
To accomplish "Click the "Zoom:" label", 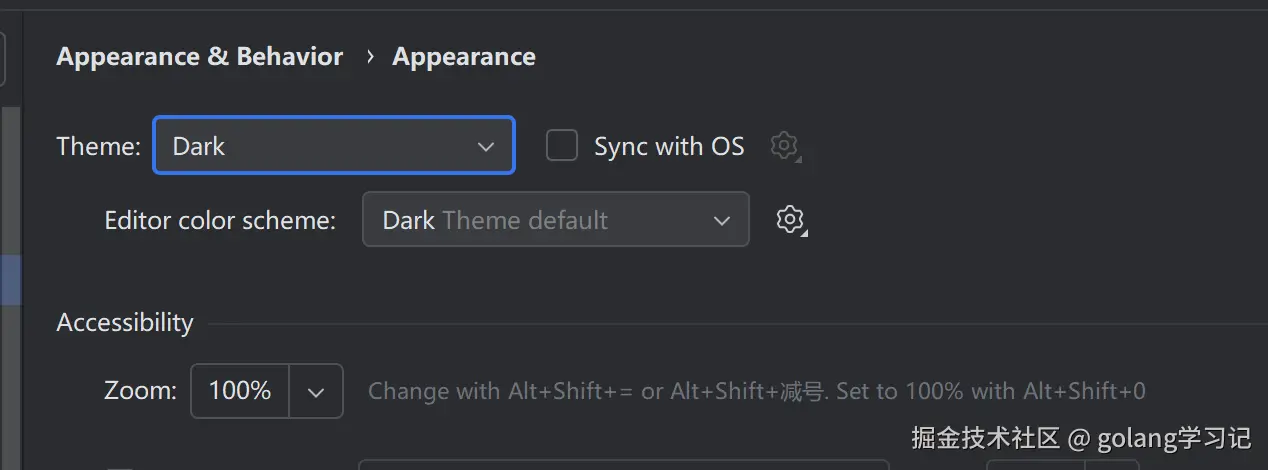I will click(x=140, y=391).
